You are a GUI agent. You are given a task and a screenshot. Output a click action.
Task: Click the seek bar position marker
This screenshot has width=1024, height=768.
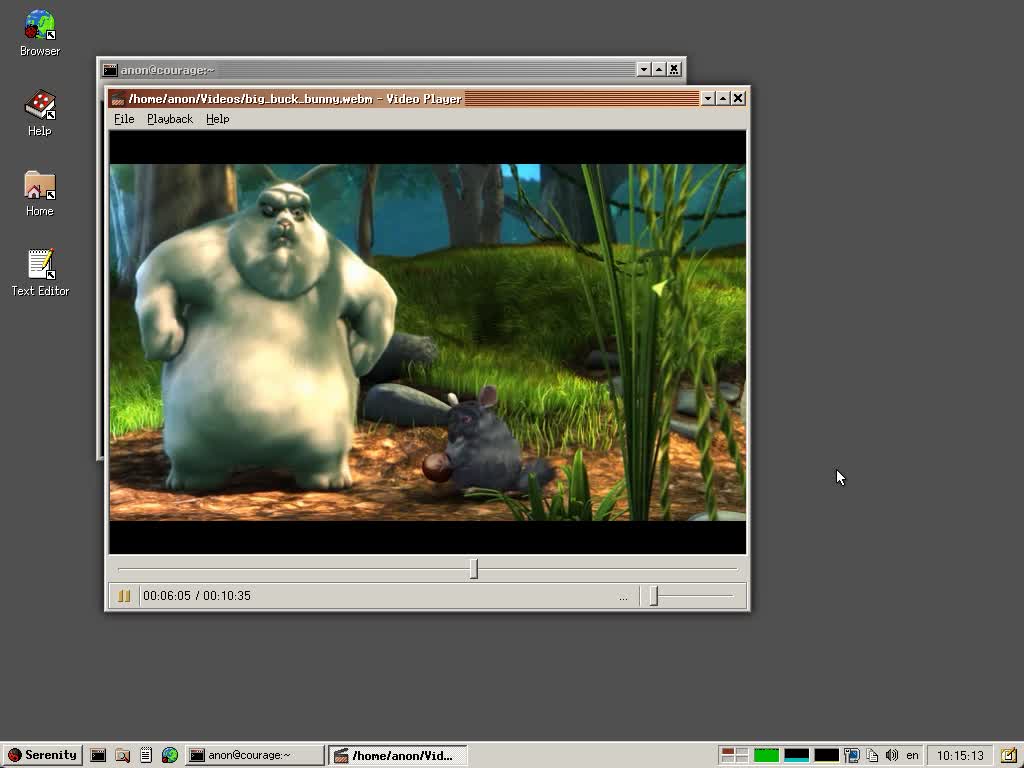pyautogui.click(x=474, y=568)
